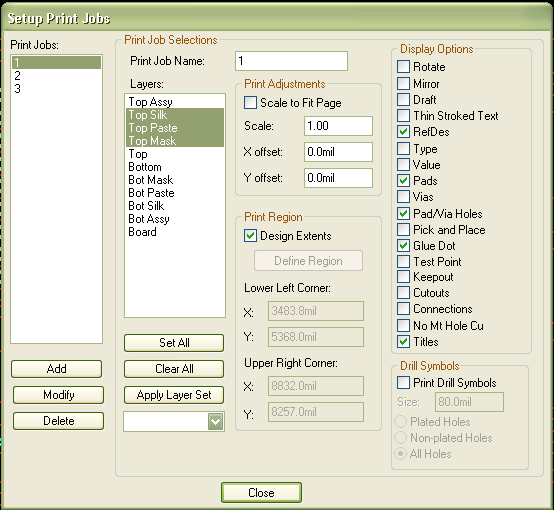
Task: Select the Top Silk layer
Action: 175,115
